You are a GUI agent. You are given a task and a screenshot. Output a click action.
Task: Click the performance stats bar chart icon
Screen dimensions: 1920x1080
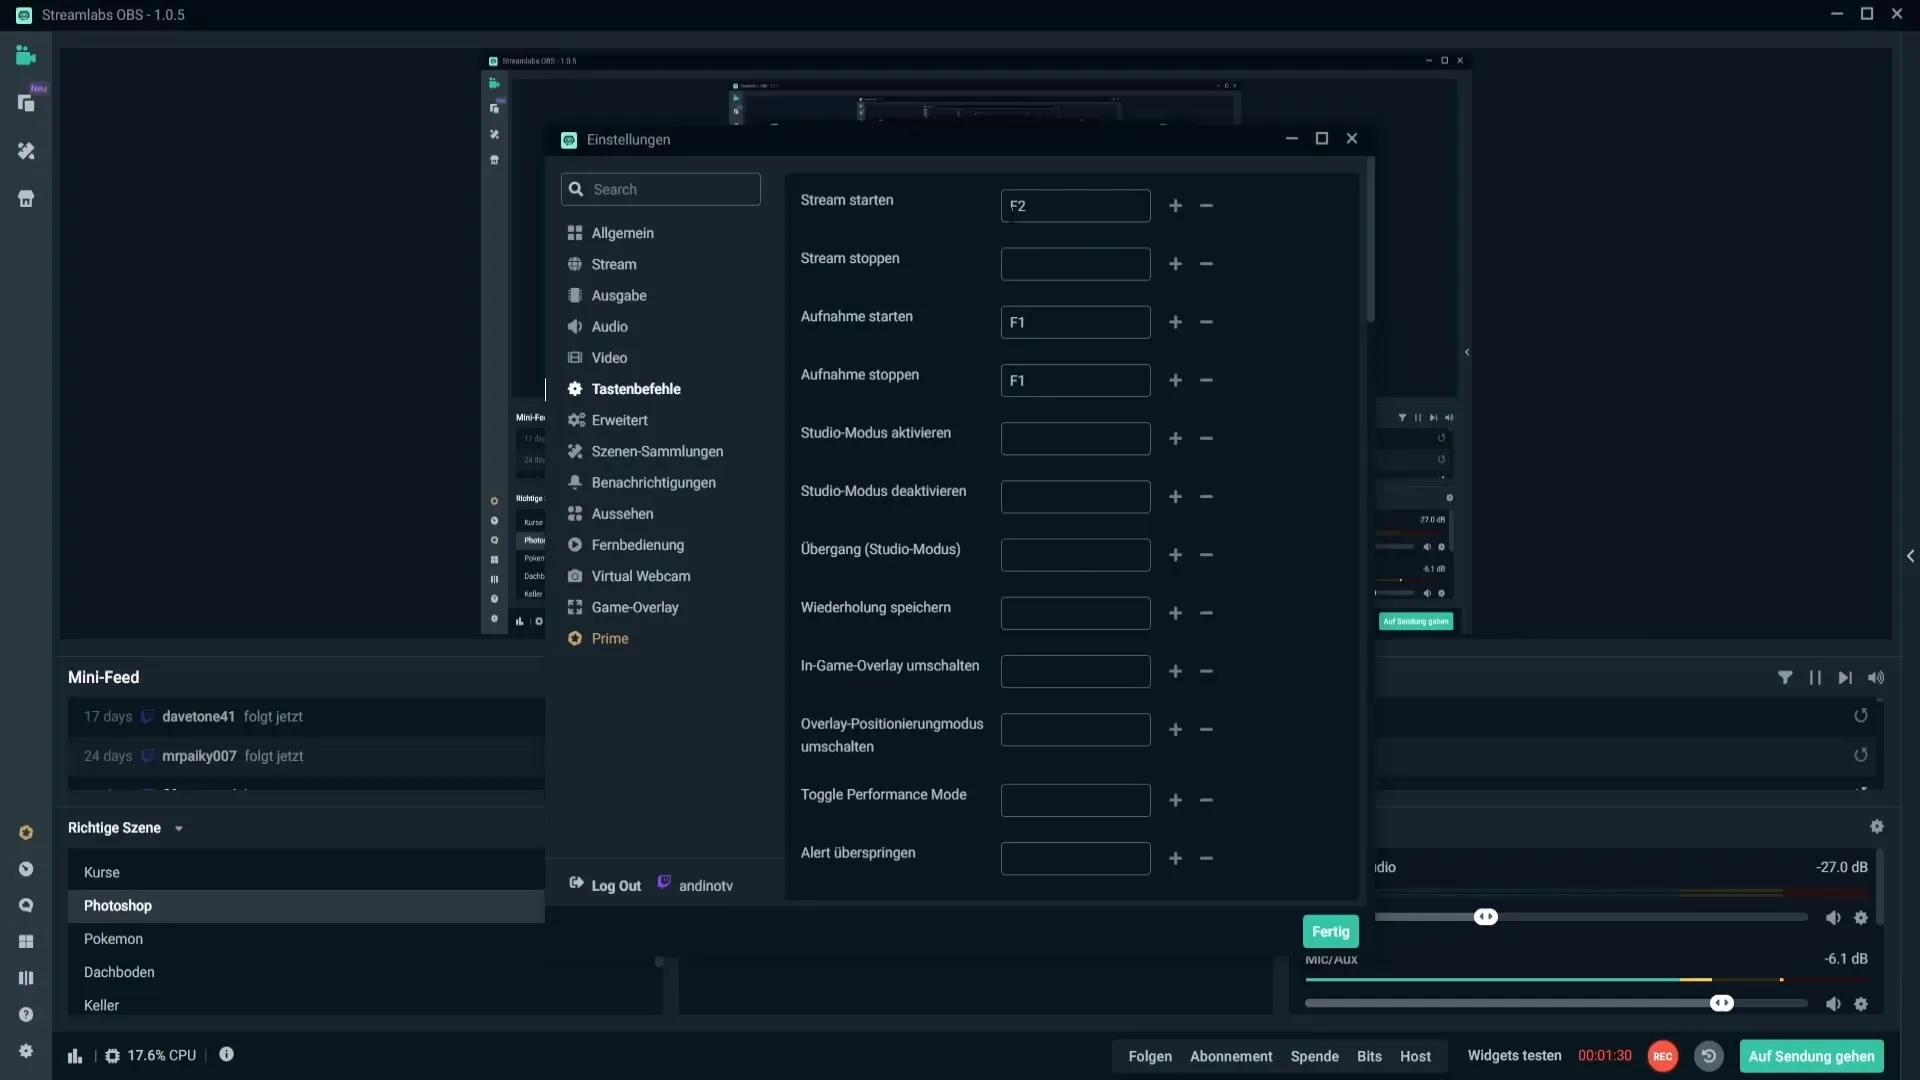pos(75,1056)
